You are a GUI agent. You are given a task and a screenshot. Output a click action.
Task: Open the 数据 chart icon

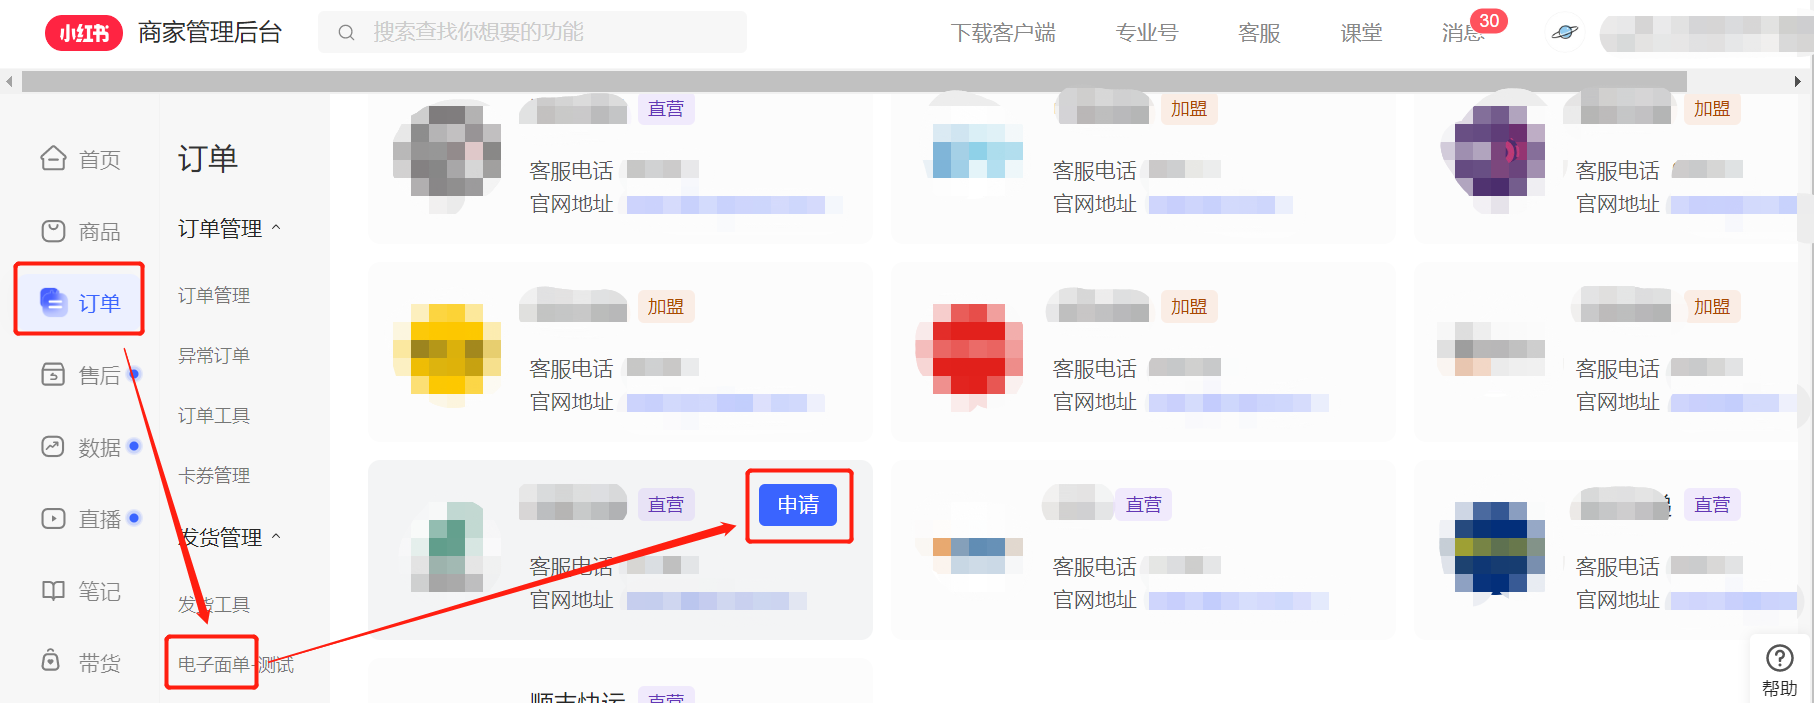tap(53, 446)
